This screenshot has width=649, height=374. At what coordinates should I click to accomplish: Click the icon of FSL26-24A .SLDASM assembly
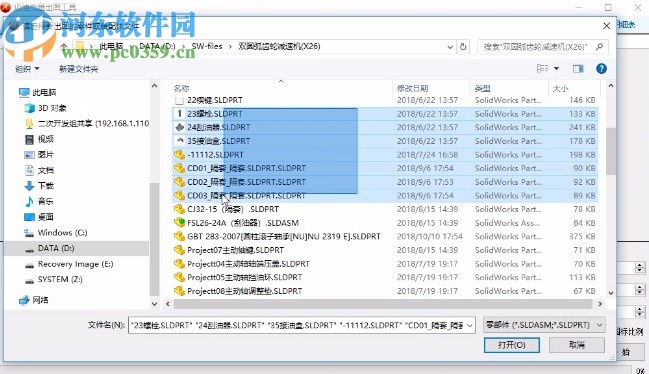[x=179, y=223]
